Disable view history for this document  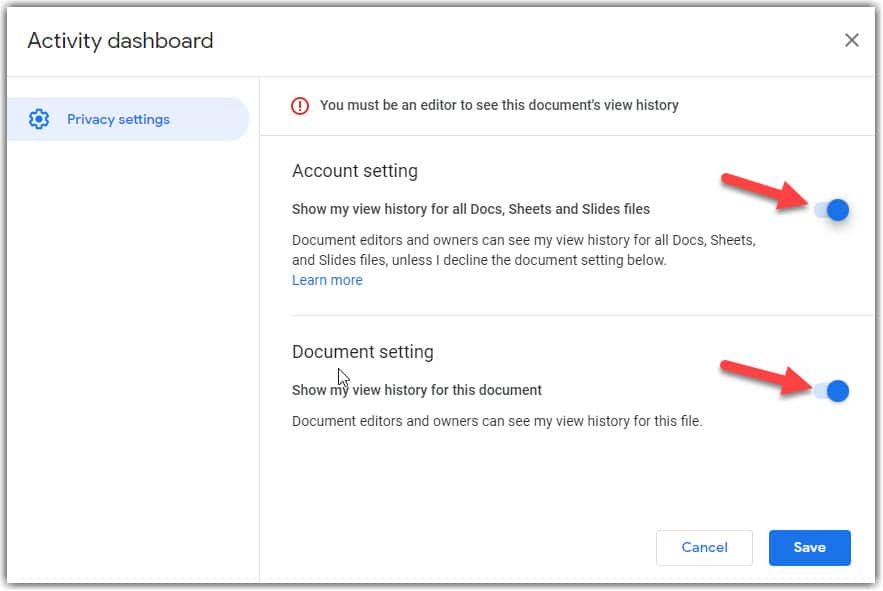click(832, 391)
